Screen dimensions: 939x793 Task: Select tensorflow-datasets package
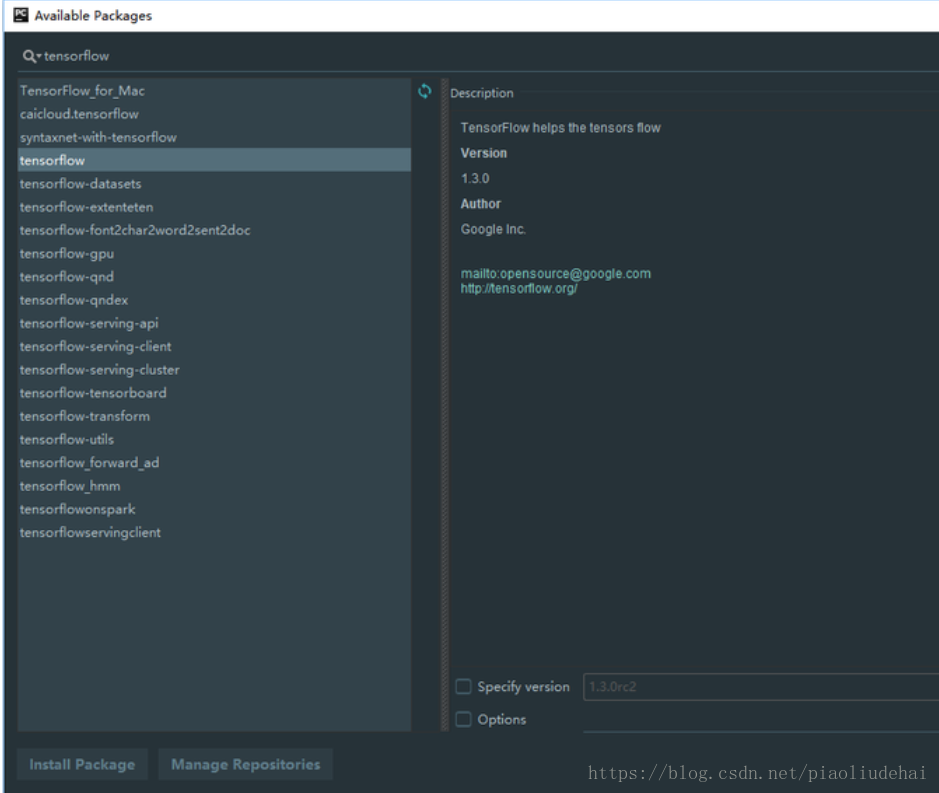214,183
